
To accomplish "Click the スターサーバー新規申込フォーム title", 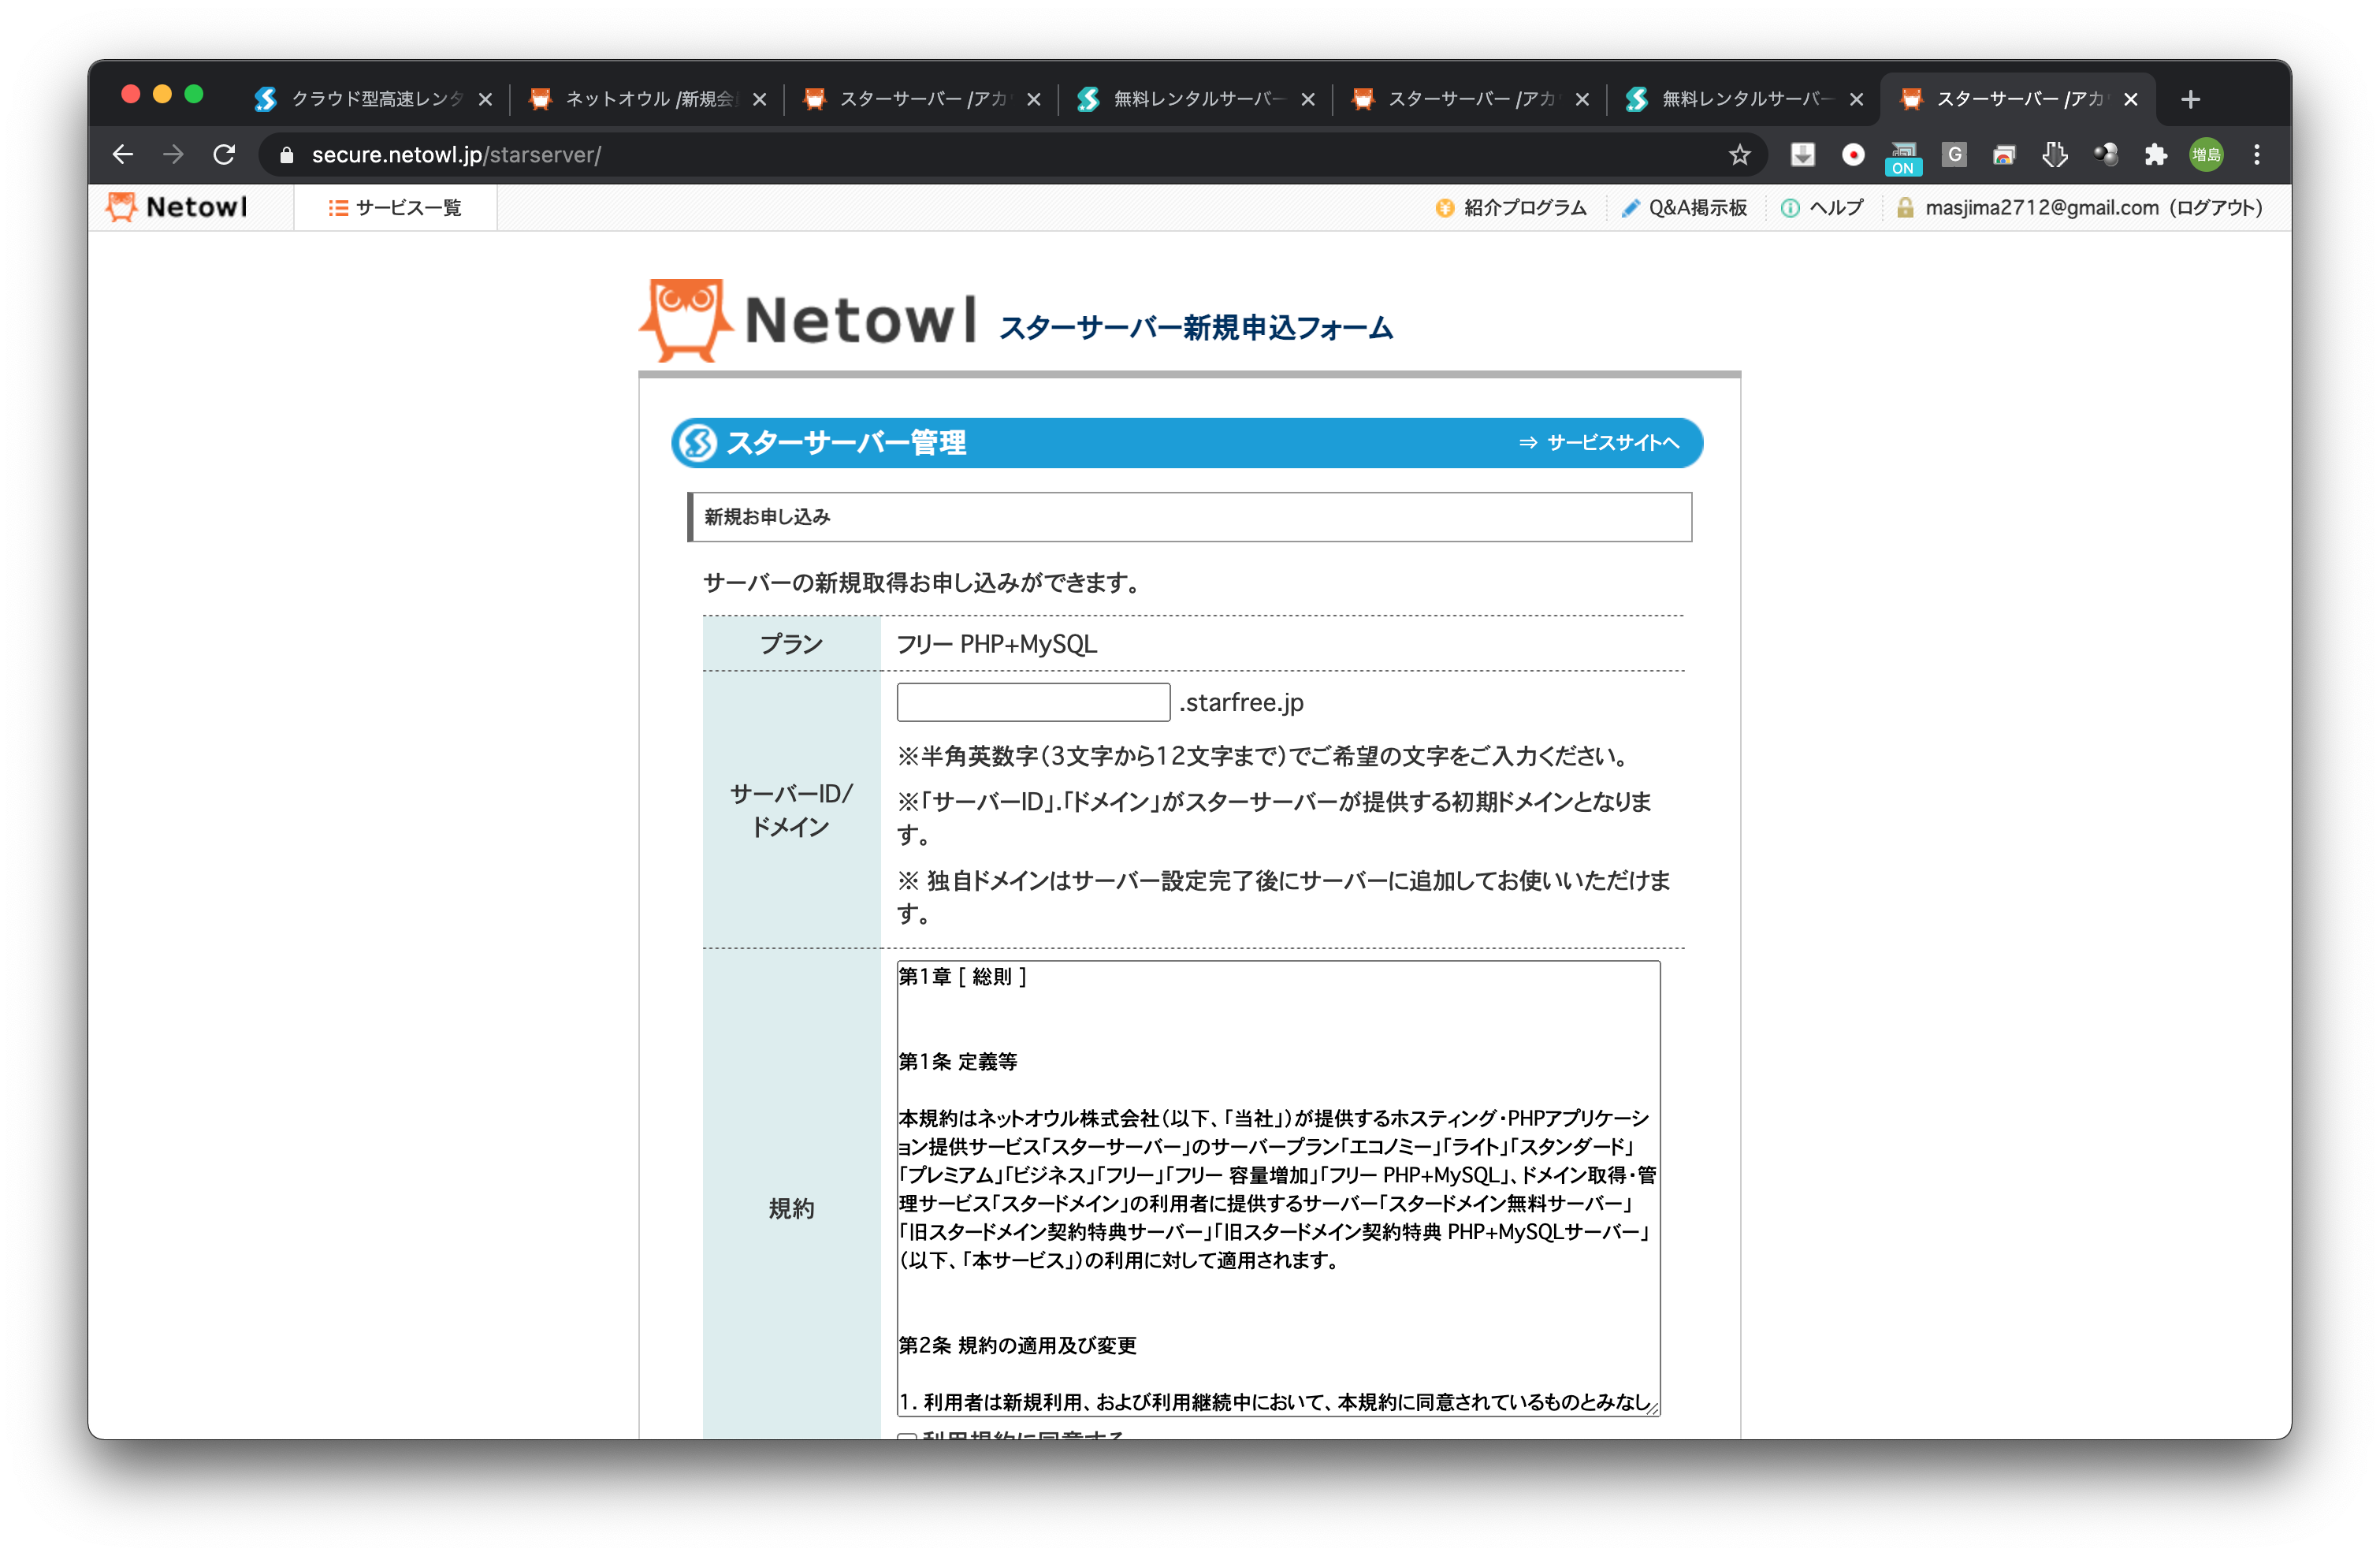I will tap(1196, 327).
